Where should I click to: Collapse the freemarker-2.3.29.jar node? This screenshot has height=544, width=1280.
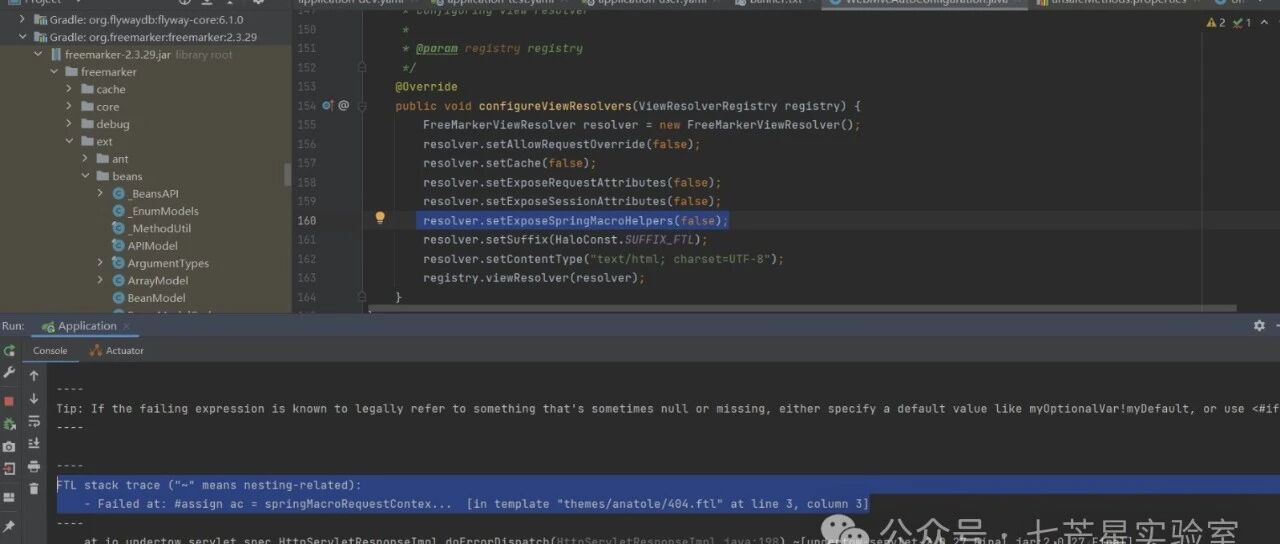pos(38,55)
